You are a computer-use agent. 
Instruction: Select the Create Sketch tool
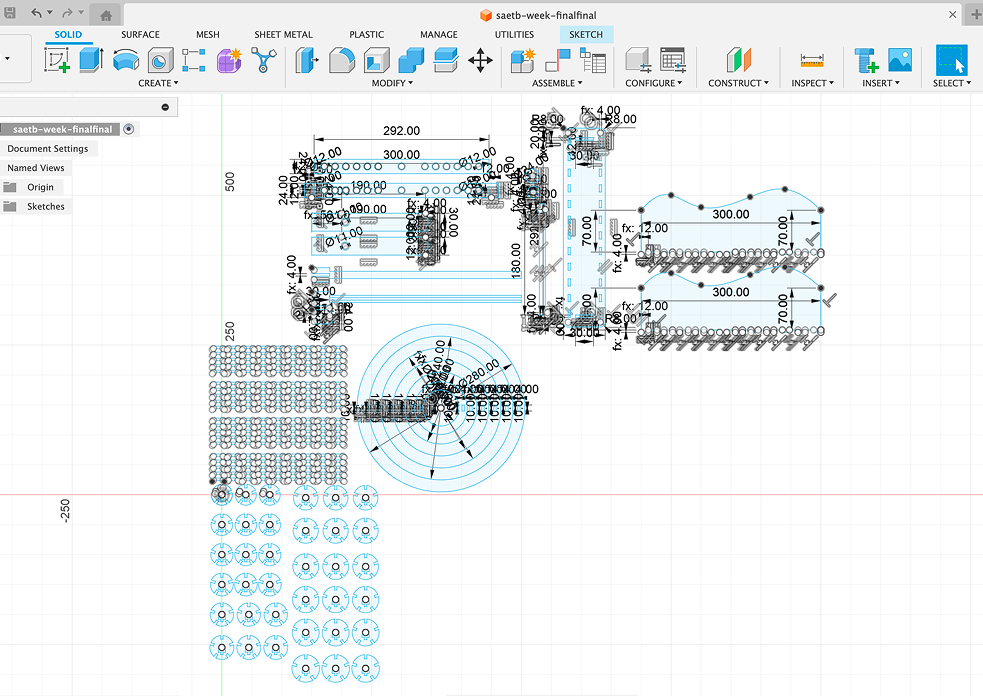(58, 60)
